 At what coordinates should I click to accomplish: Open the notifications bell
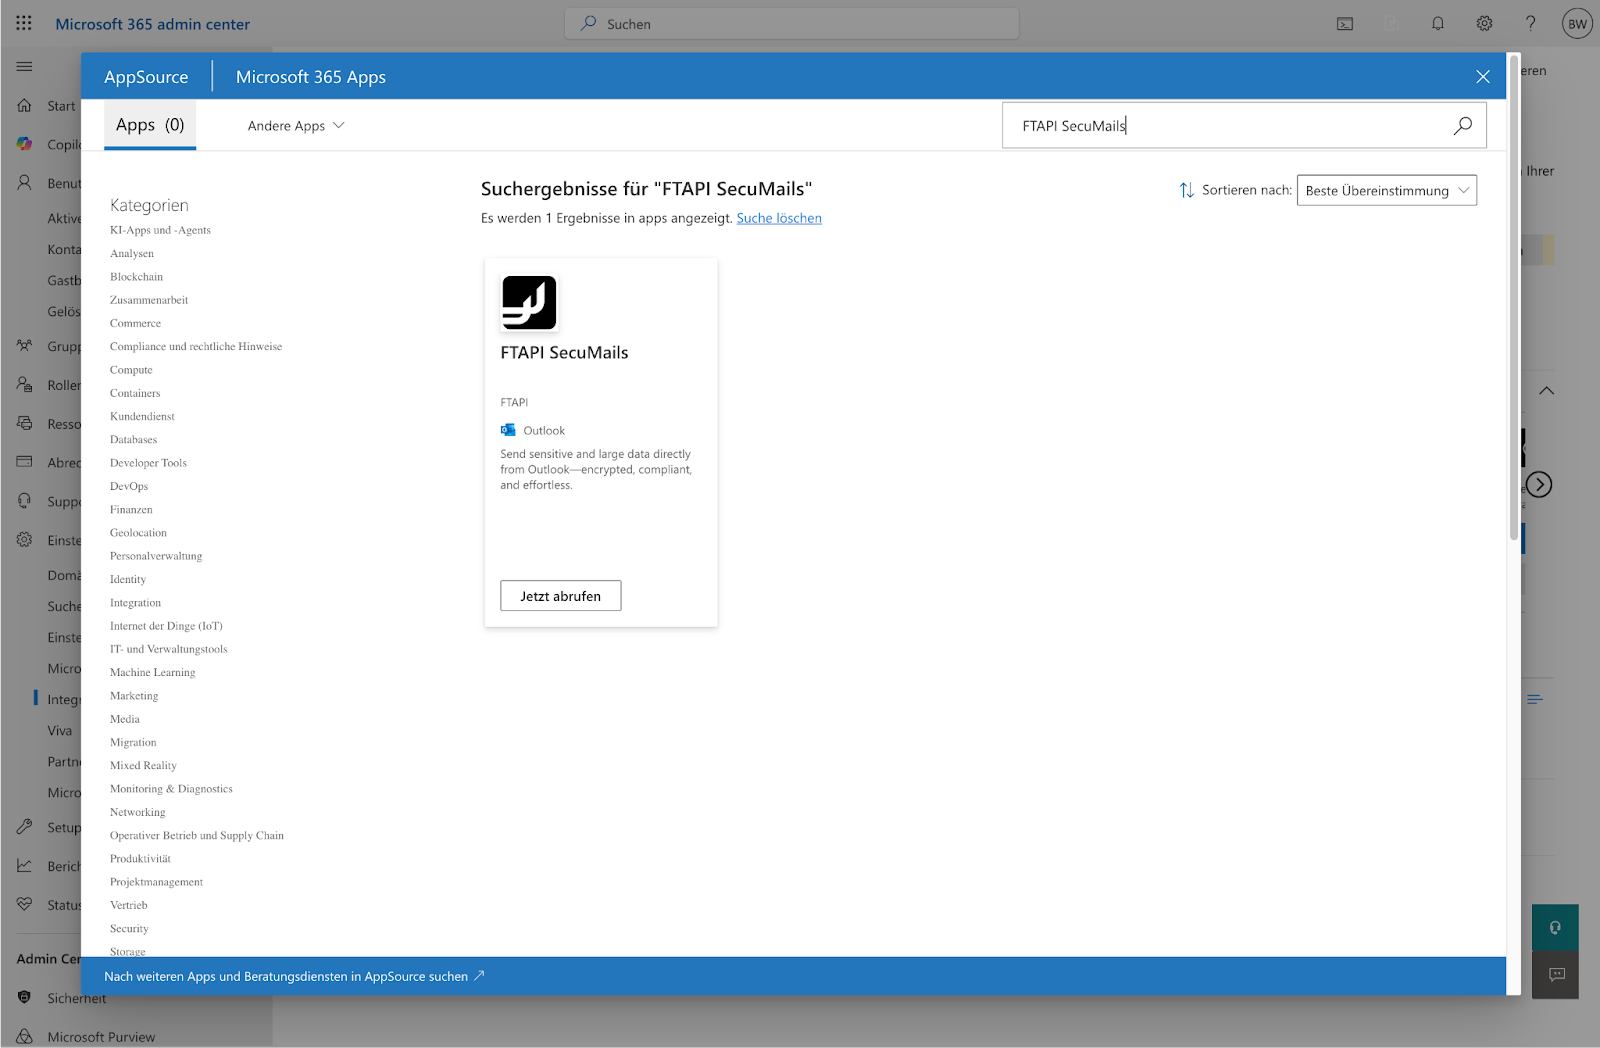tap(1438, 24)
